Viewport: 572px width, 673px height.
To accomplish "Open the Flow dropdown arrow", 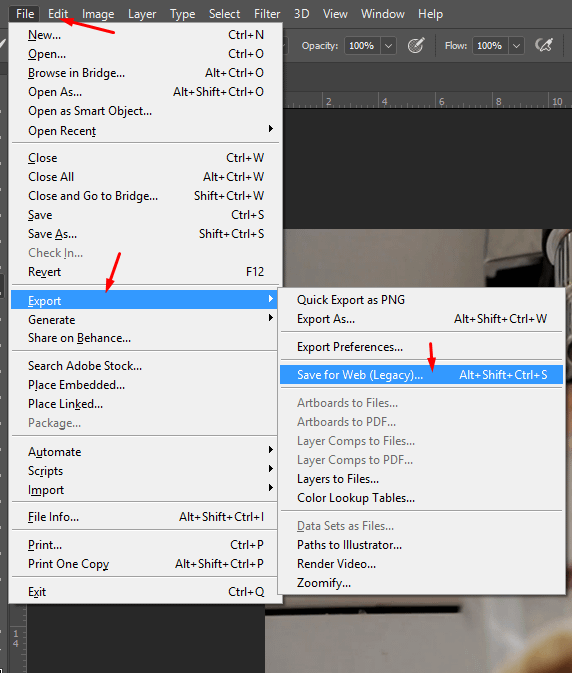I will click(516, 46).
